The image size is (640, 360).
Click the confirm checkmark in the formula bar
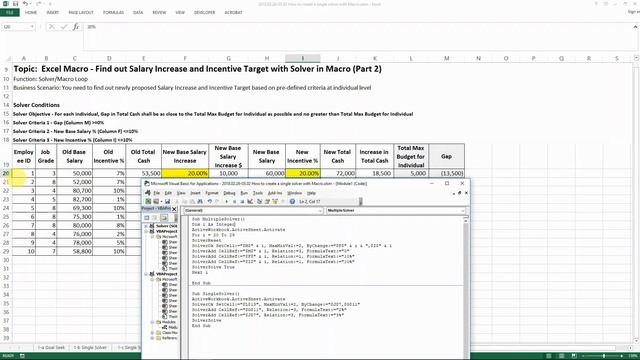[64, 27]
